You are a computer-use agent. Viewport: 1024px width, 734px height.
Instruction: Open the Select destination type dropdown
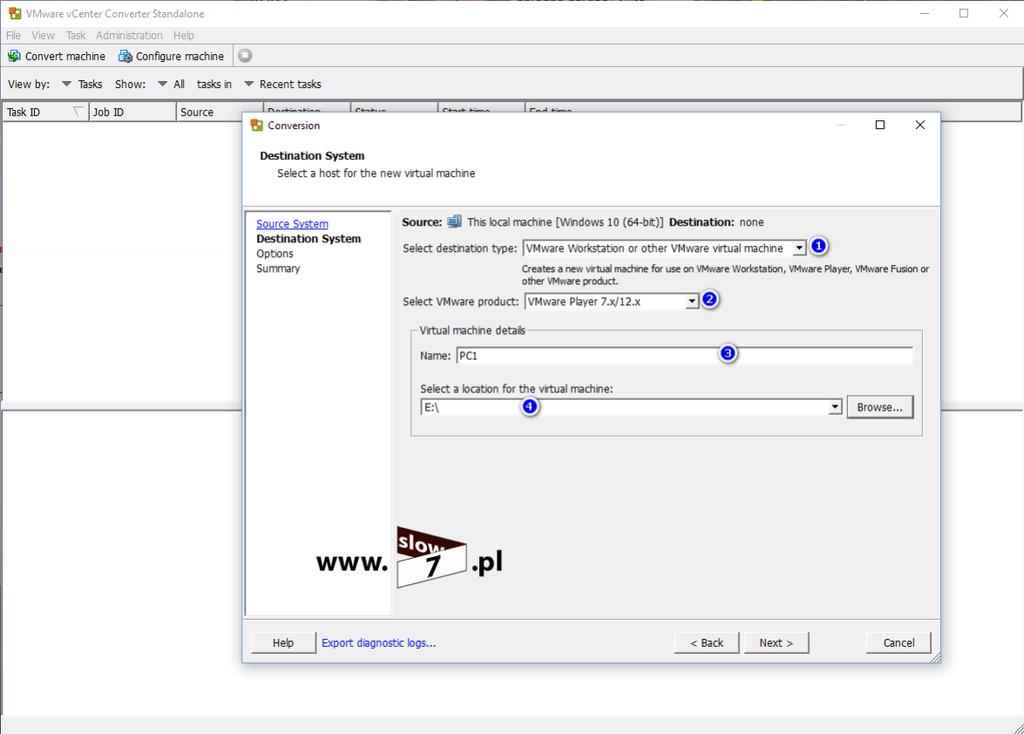799,248
